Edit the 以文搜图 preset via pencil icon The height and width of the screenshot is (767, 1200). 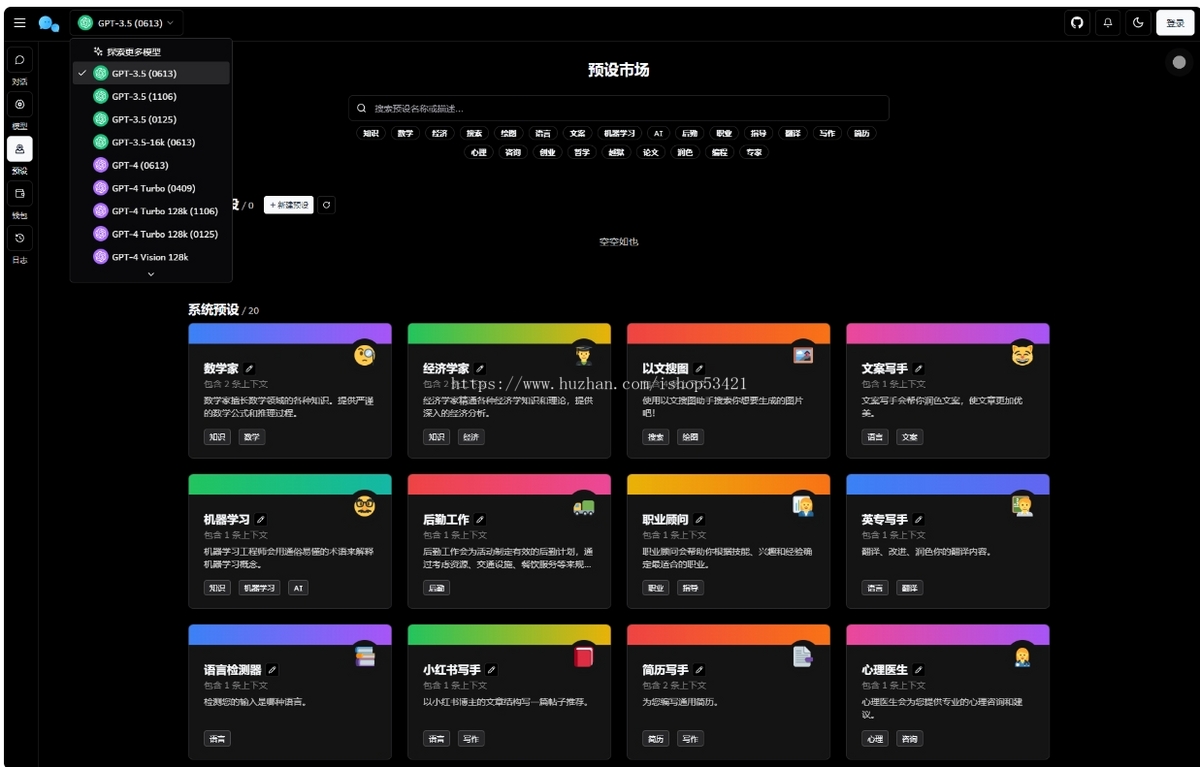[699, 369]
